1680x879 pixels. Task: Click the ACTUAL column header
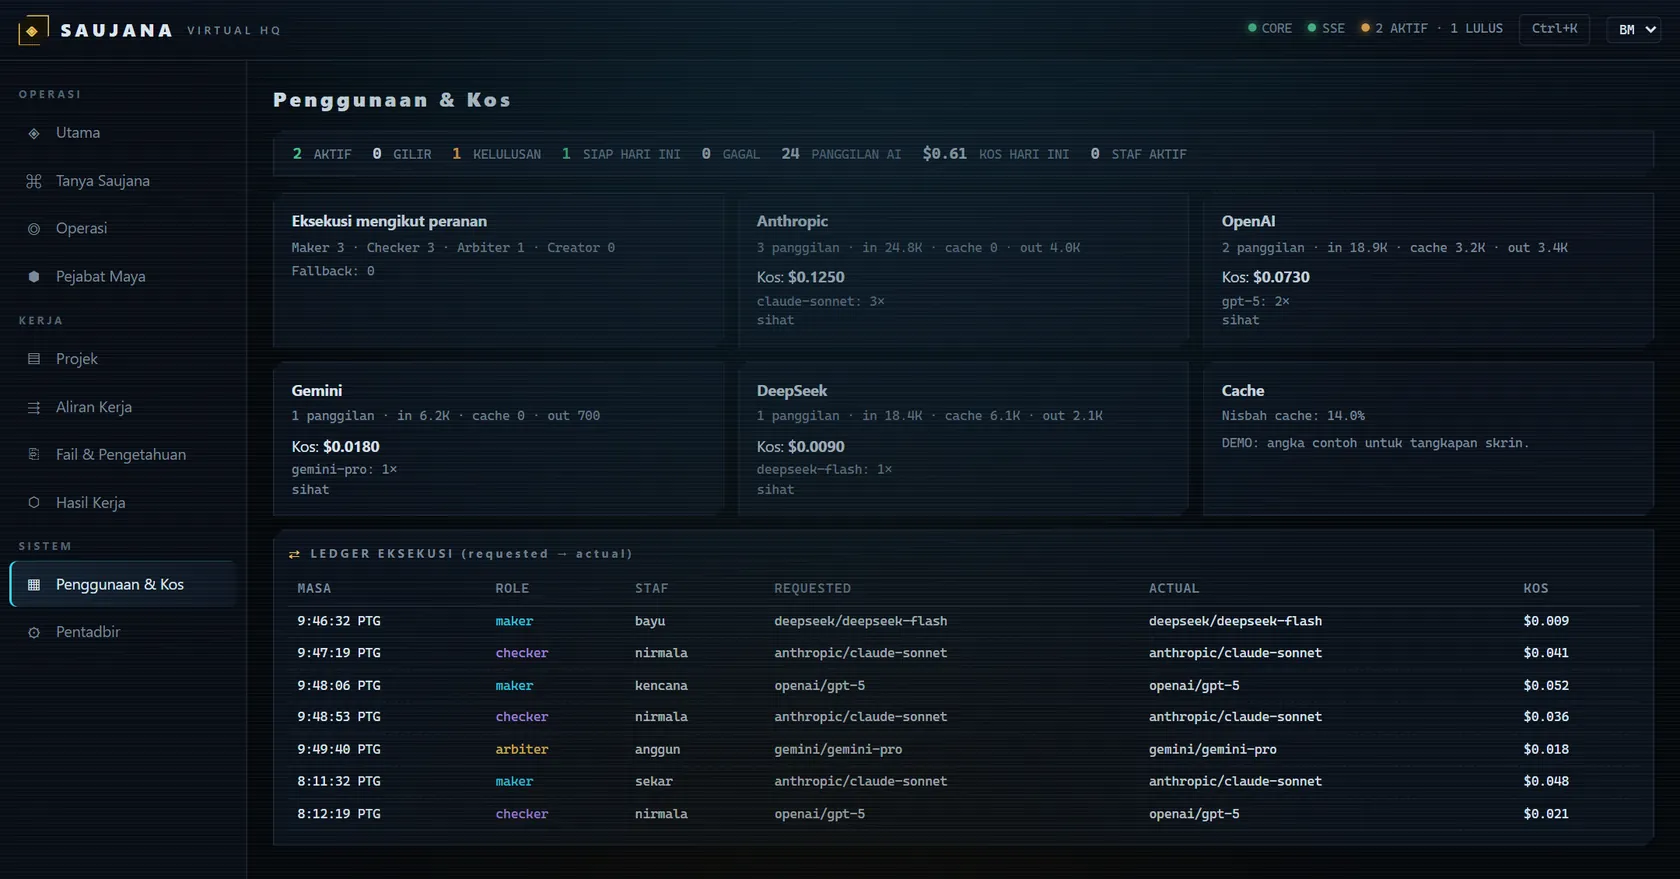1174,589
